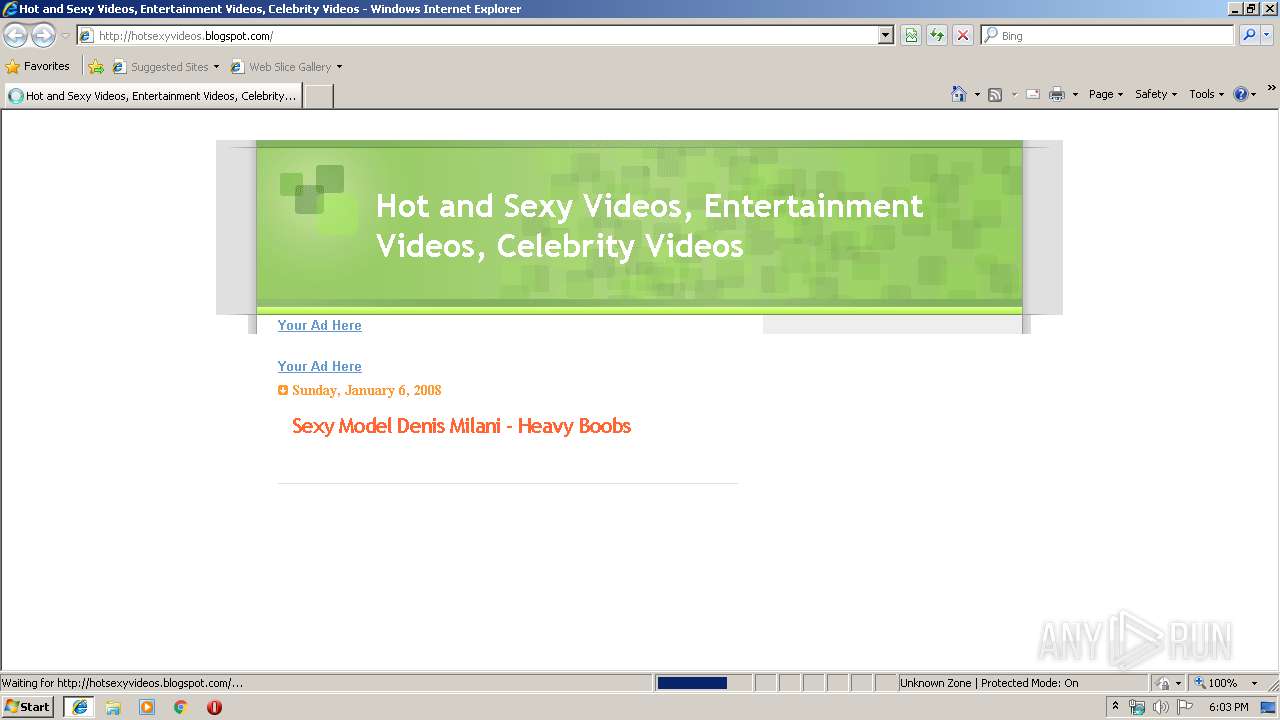Screen dimensions: 1280x720
Task: Click the magnifier Search button
Action: pos(1249,36)
